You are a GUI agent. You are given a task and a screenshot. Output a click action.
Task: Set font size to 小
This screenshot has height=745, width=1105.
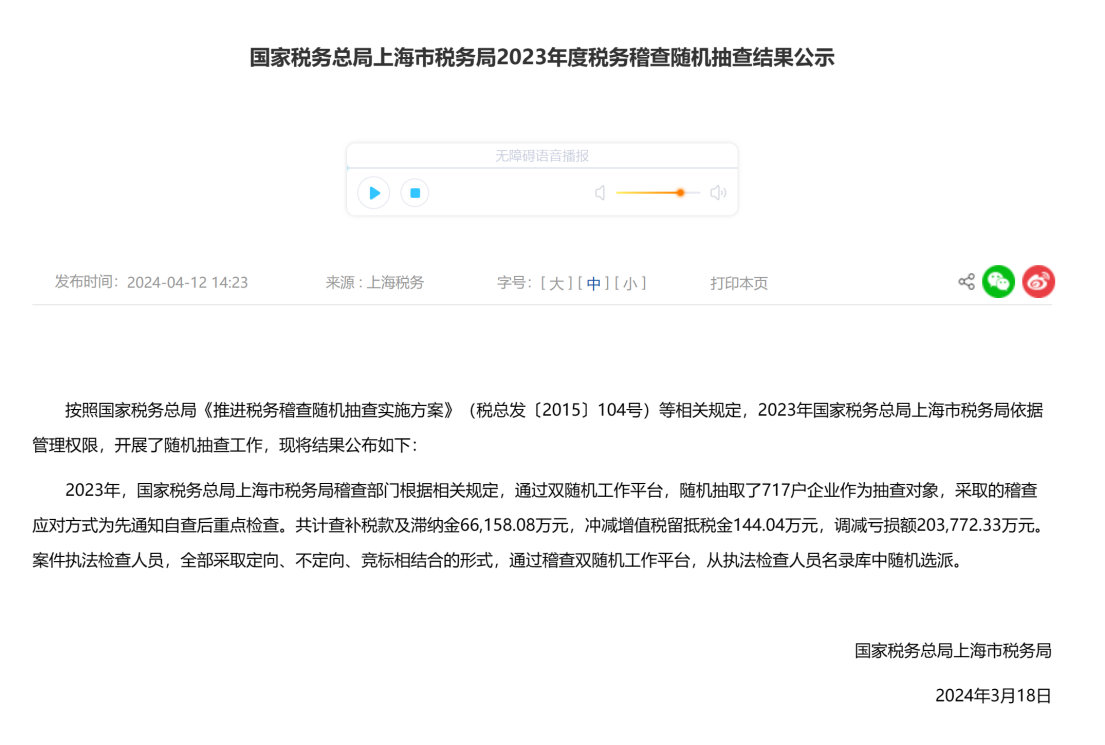coord(630,283)
